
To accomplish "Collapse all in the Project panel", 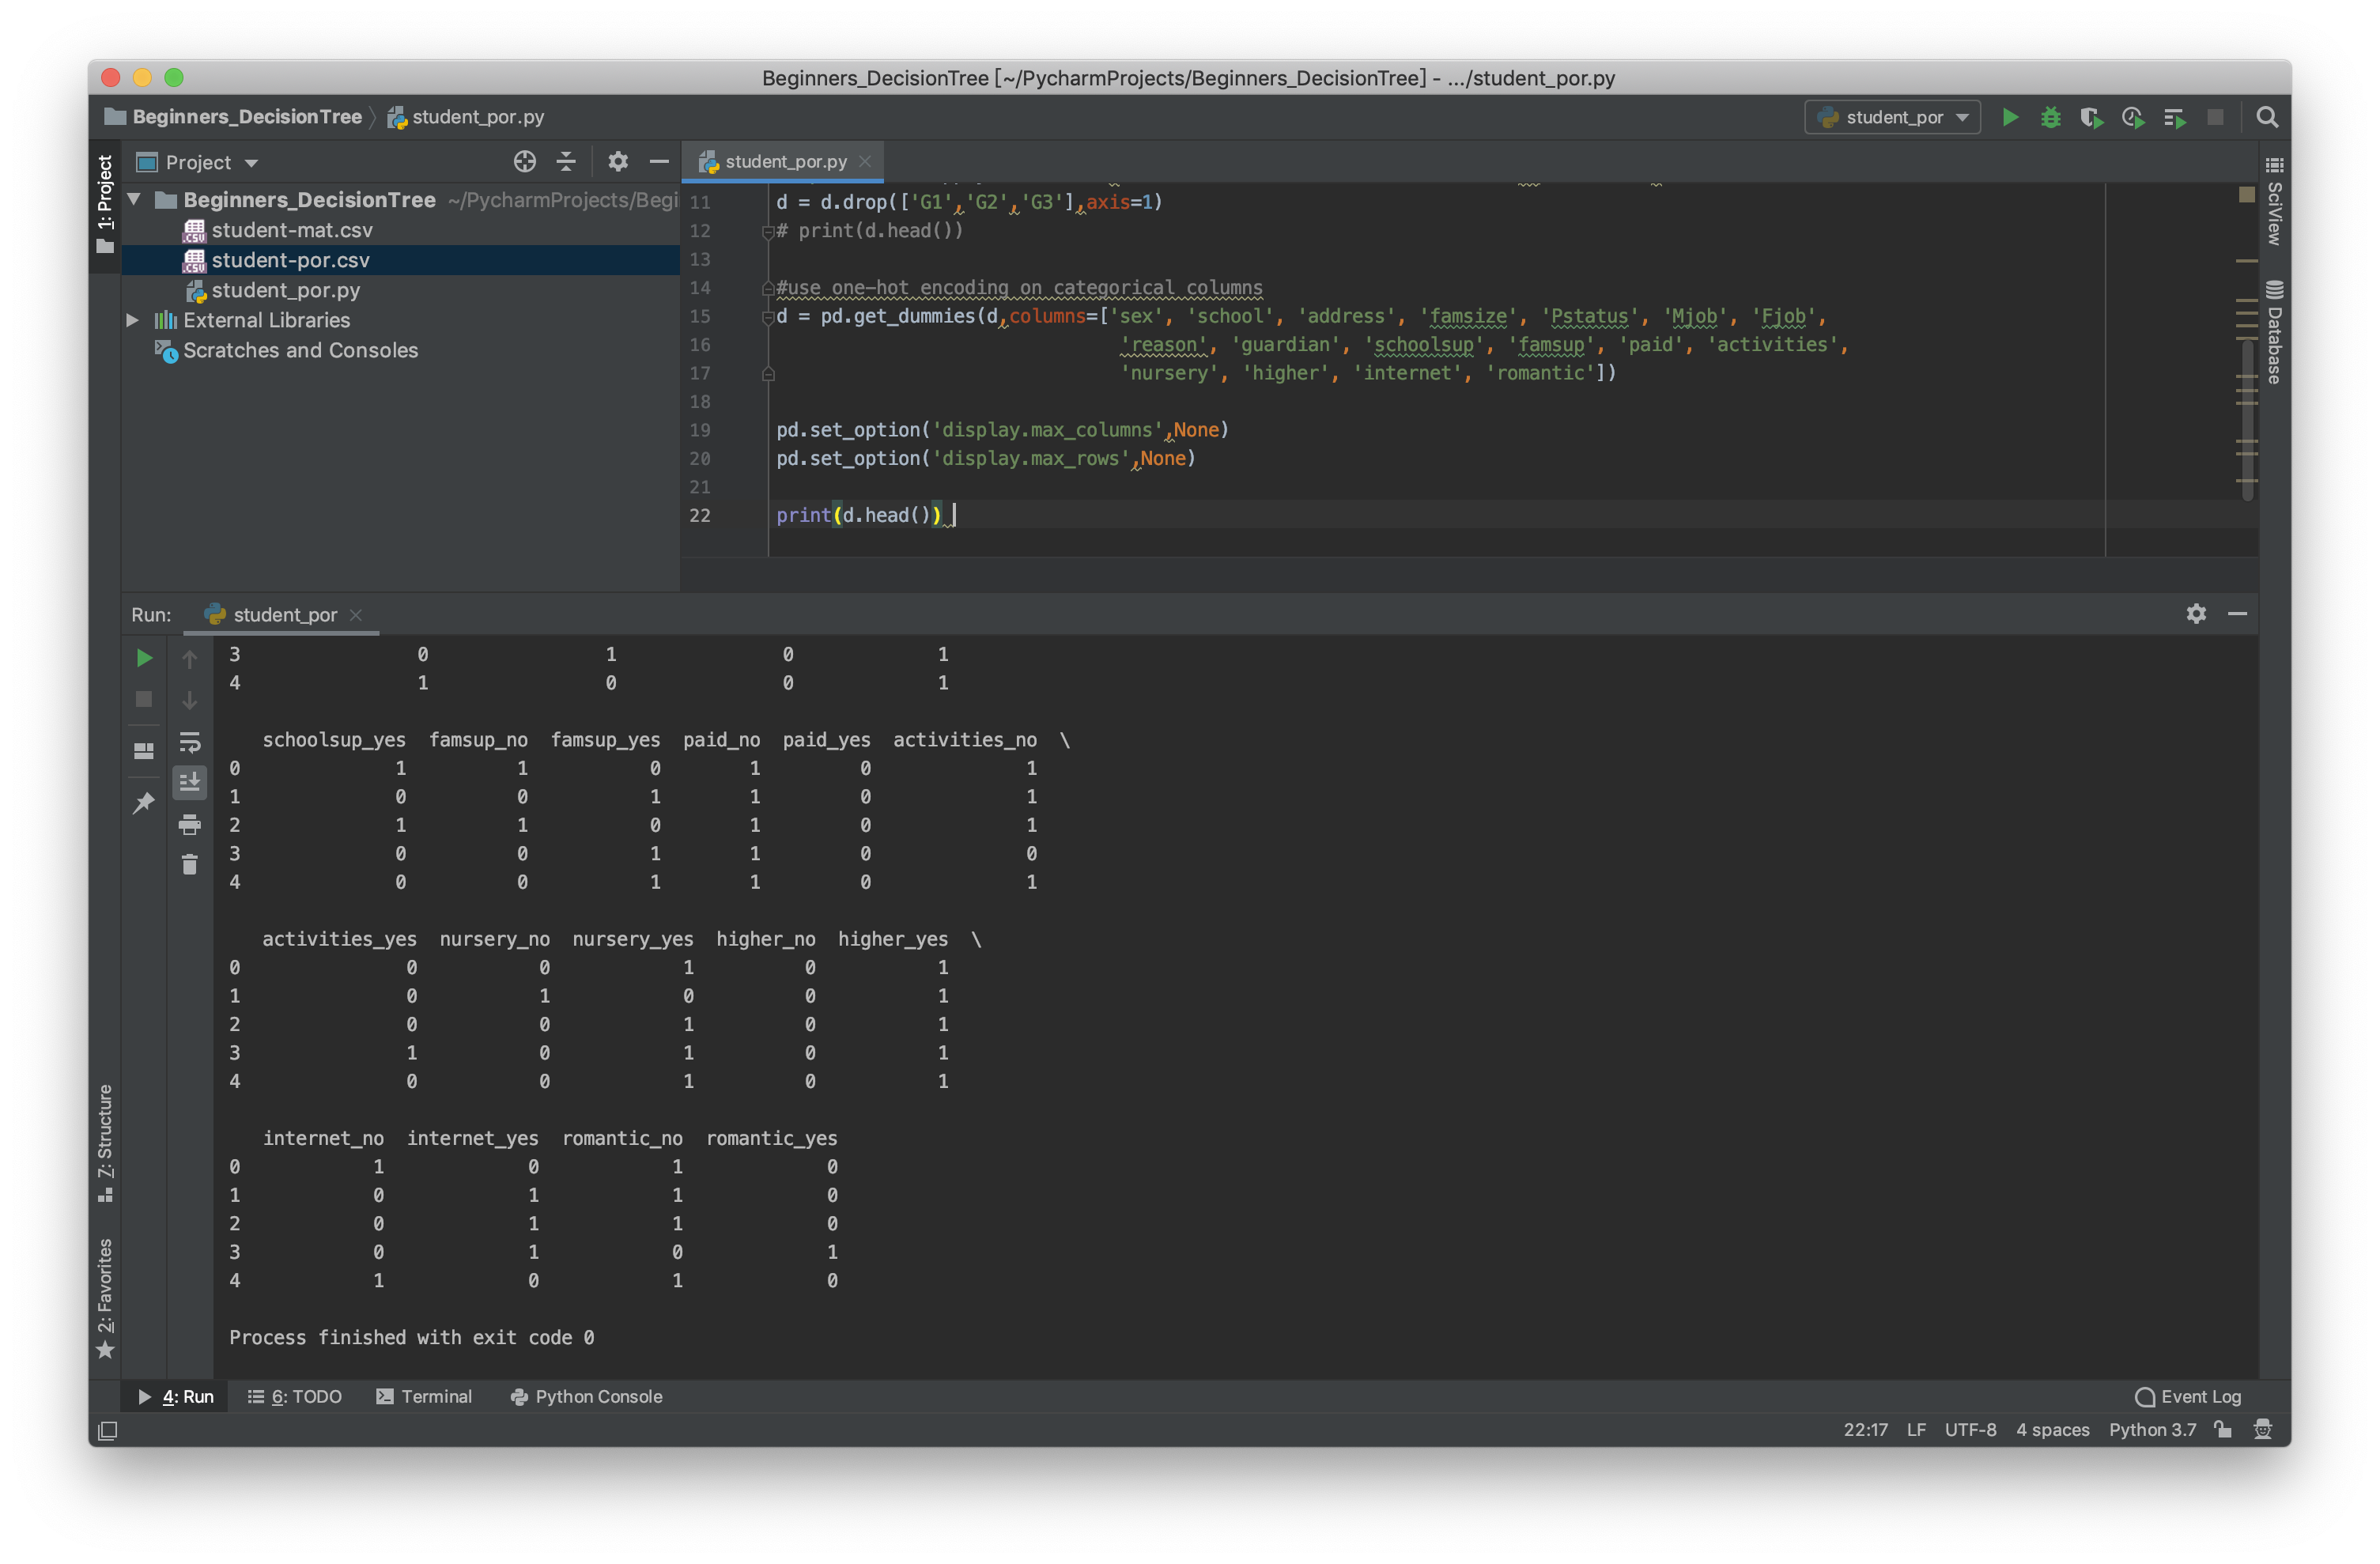I will 566,162.
